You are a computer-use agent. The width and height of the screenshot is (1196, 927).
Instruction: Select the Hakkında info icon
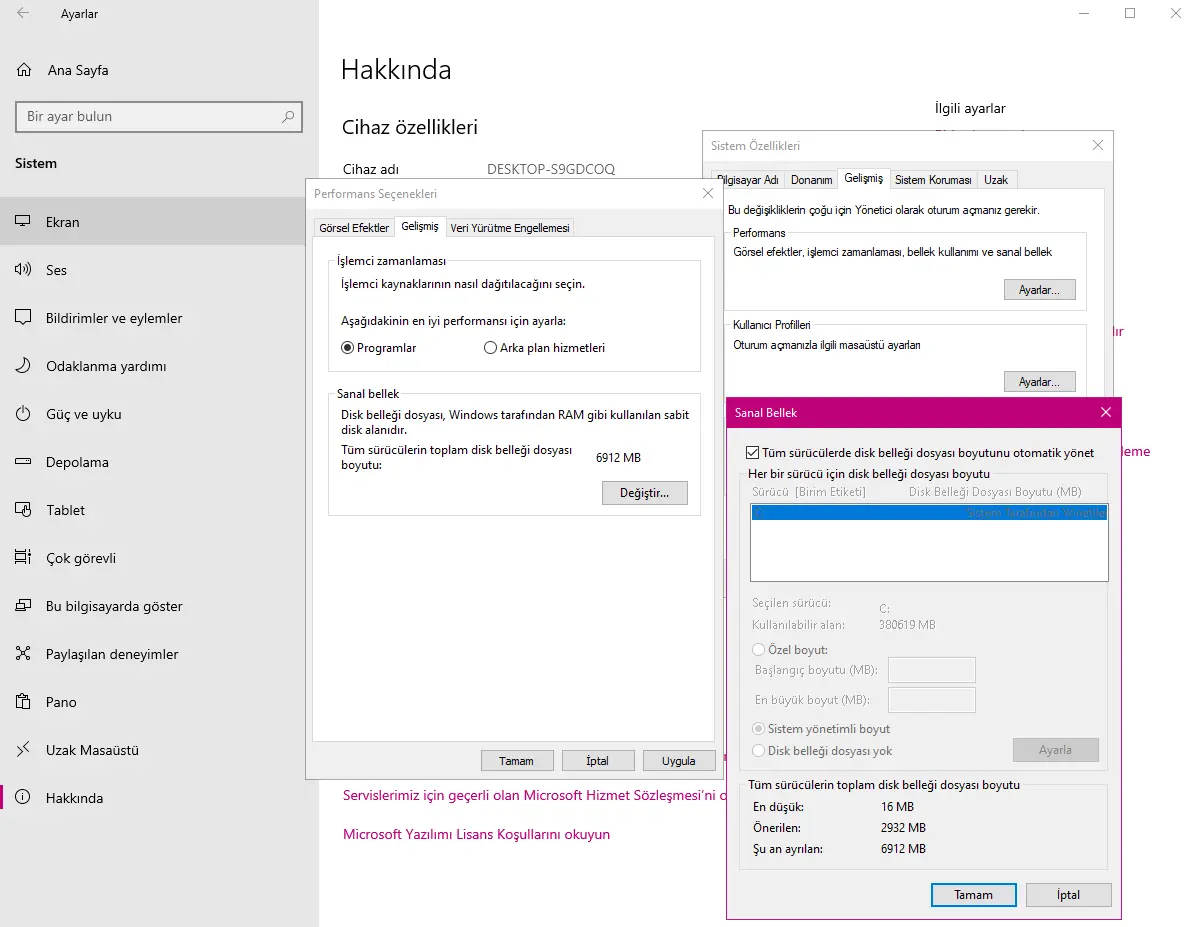(23, 797)
